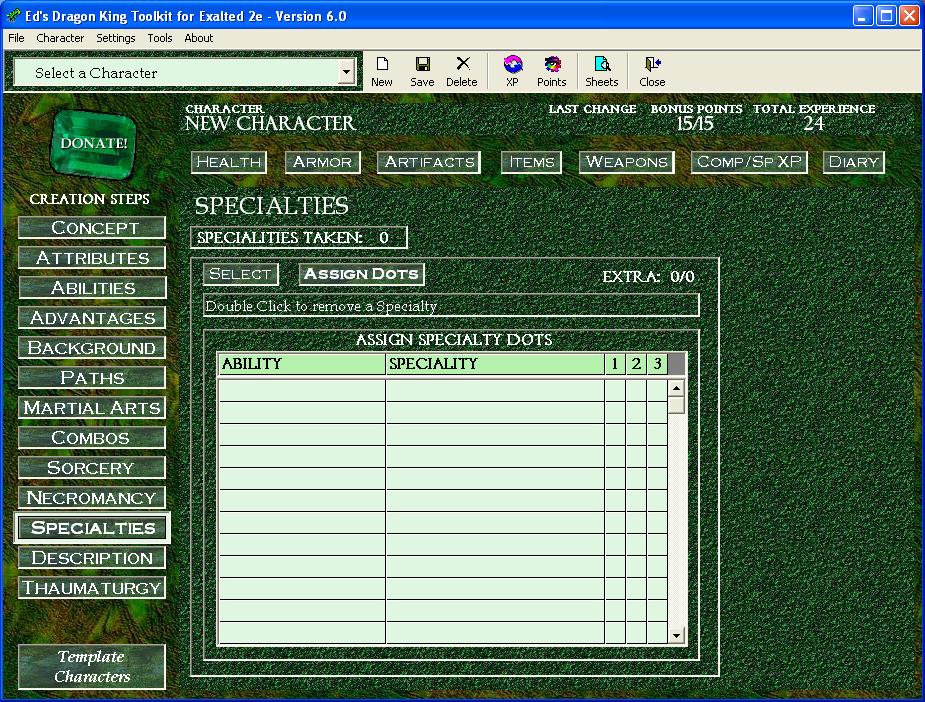Screen dimensions: 925x702
Task: Open the File menu
Action: point(16,38)
